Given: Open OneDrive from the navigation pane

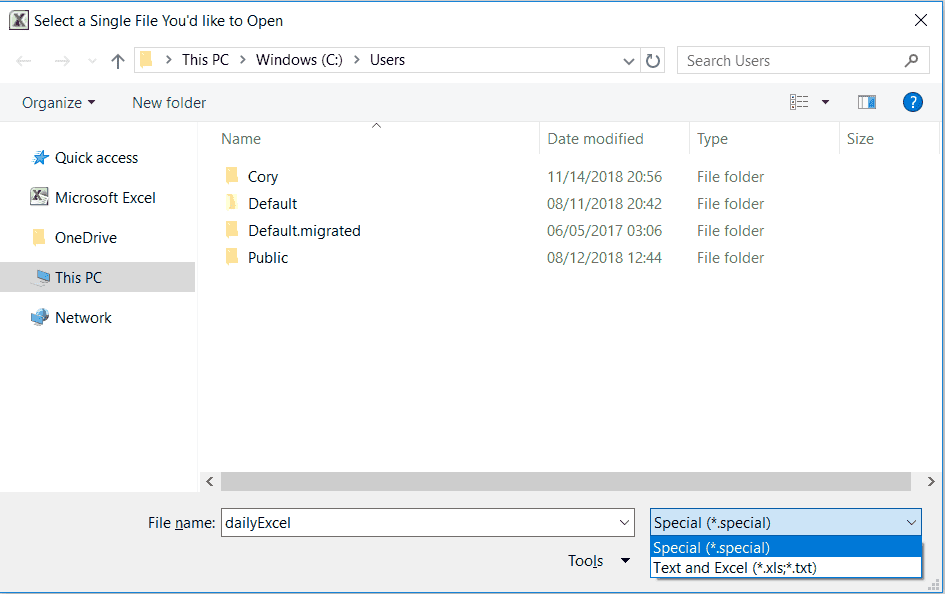Looking at the screenshot, I should (x=85, y=237).
